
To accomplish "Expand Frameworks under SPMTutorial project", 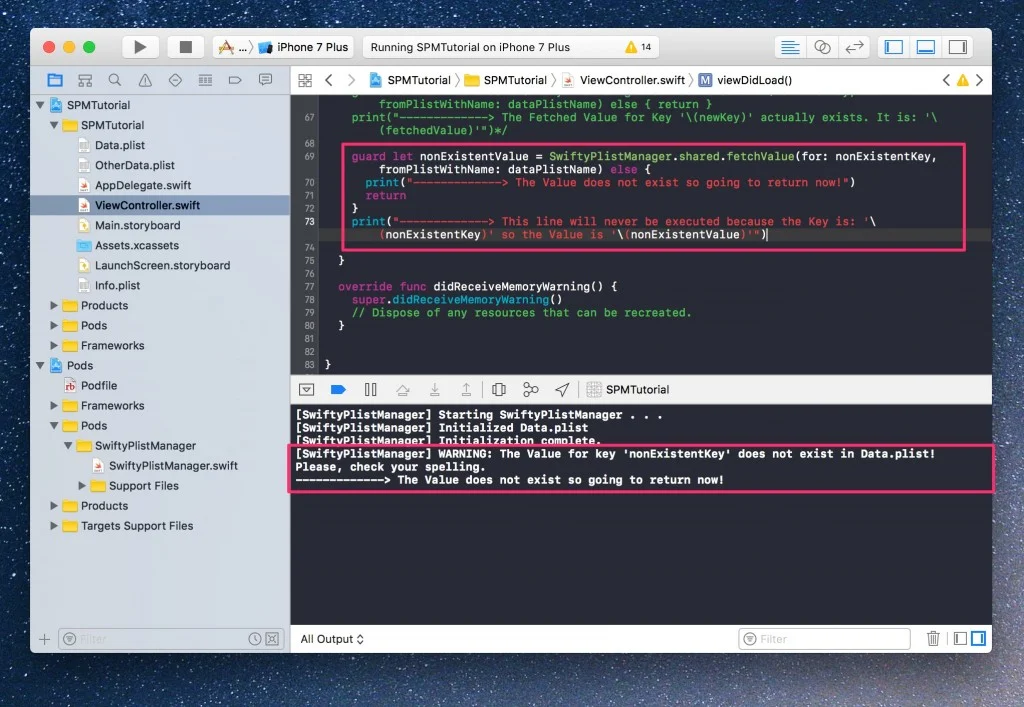I will point(54,345).
